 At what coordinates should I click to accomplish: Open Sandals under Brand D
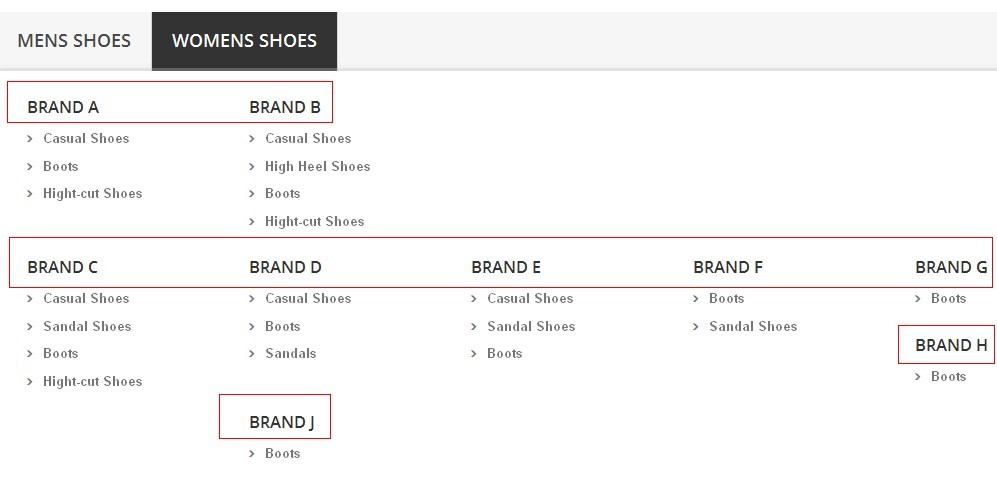coord(290,353)
